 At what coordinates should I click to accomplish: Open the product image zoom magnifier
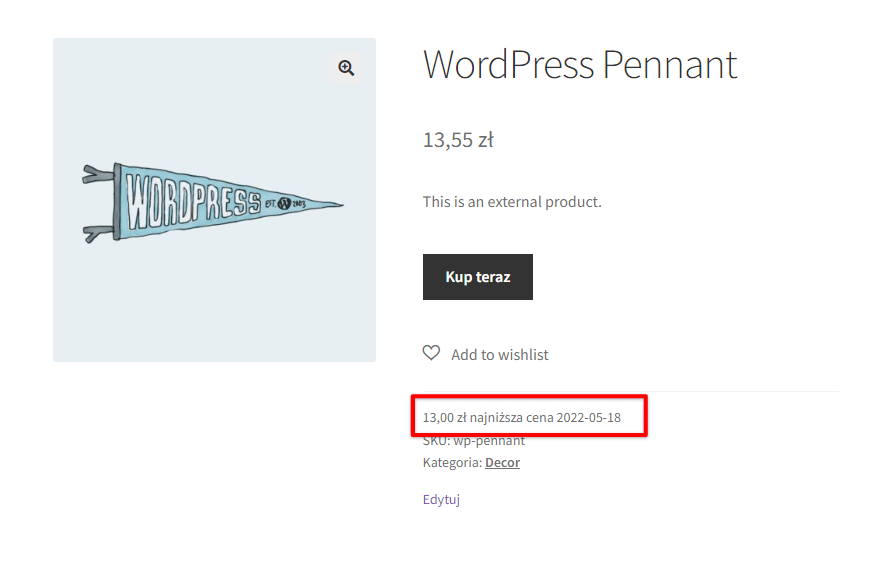pos(346,68)
